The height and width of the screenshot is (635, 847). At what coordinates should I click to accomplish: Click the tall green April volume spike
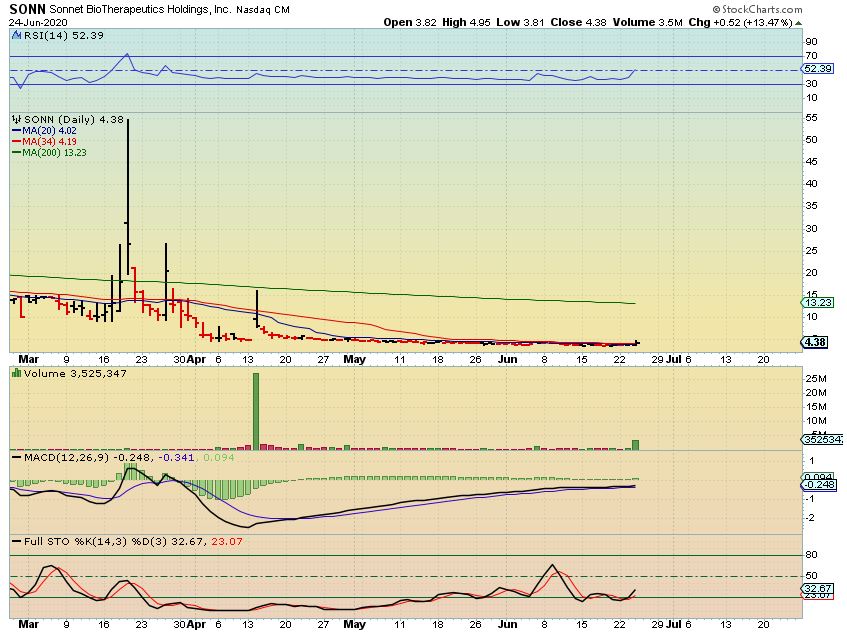click(x=255, y=410)
